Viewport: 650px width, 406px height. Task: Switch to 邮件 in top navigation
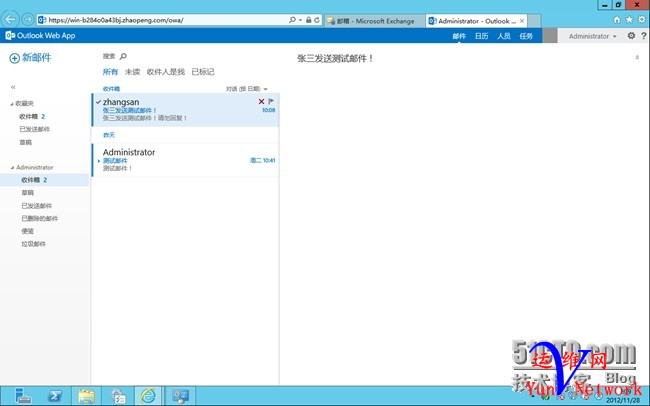point(459,36)
